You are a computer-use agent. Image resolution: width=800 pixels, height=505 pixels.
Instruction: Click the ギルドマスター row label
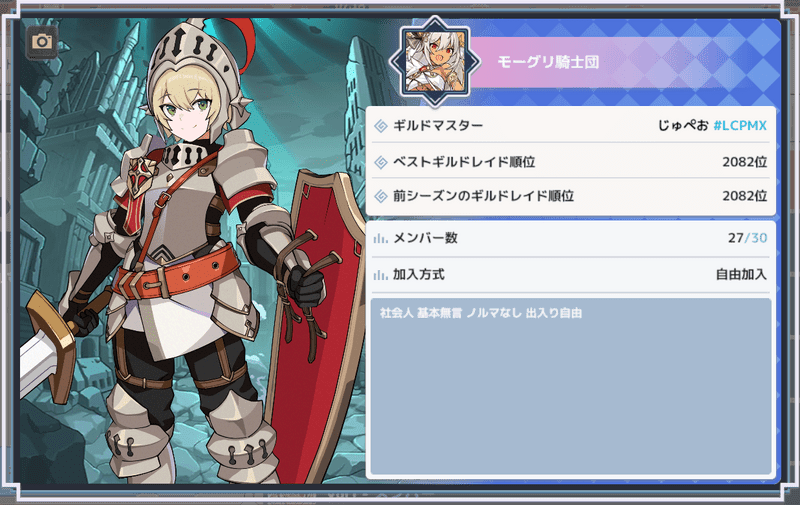438,125
